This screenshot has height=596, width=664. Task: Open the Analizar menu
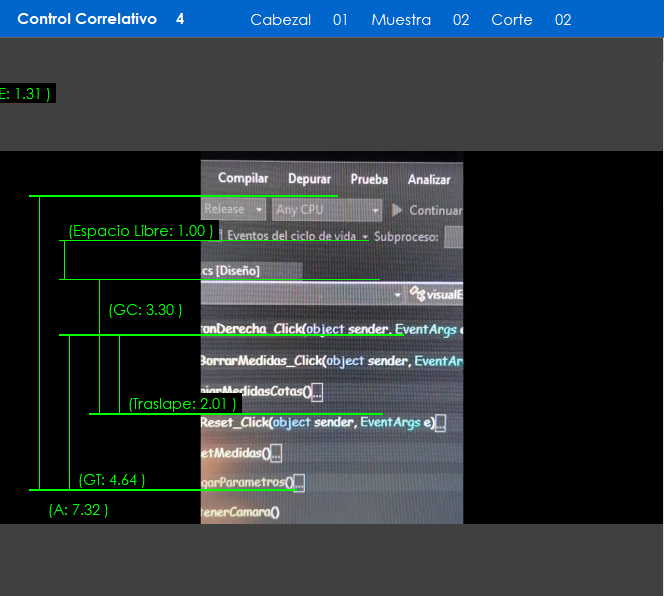[x=429, y=180]
